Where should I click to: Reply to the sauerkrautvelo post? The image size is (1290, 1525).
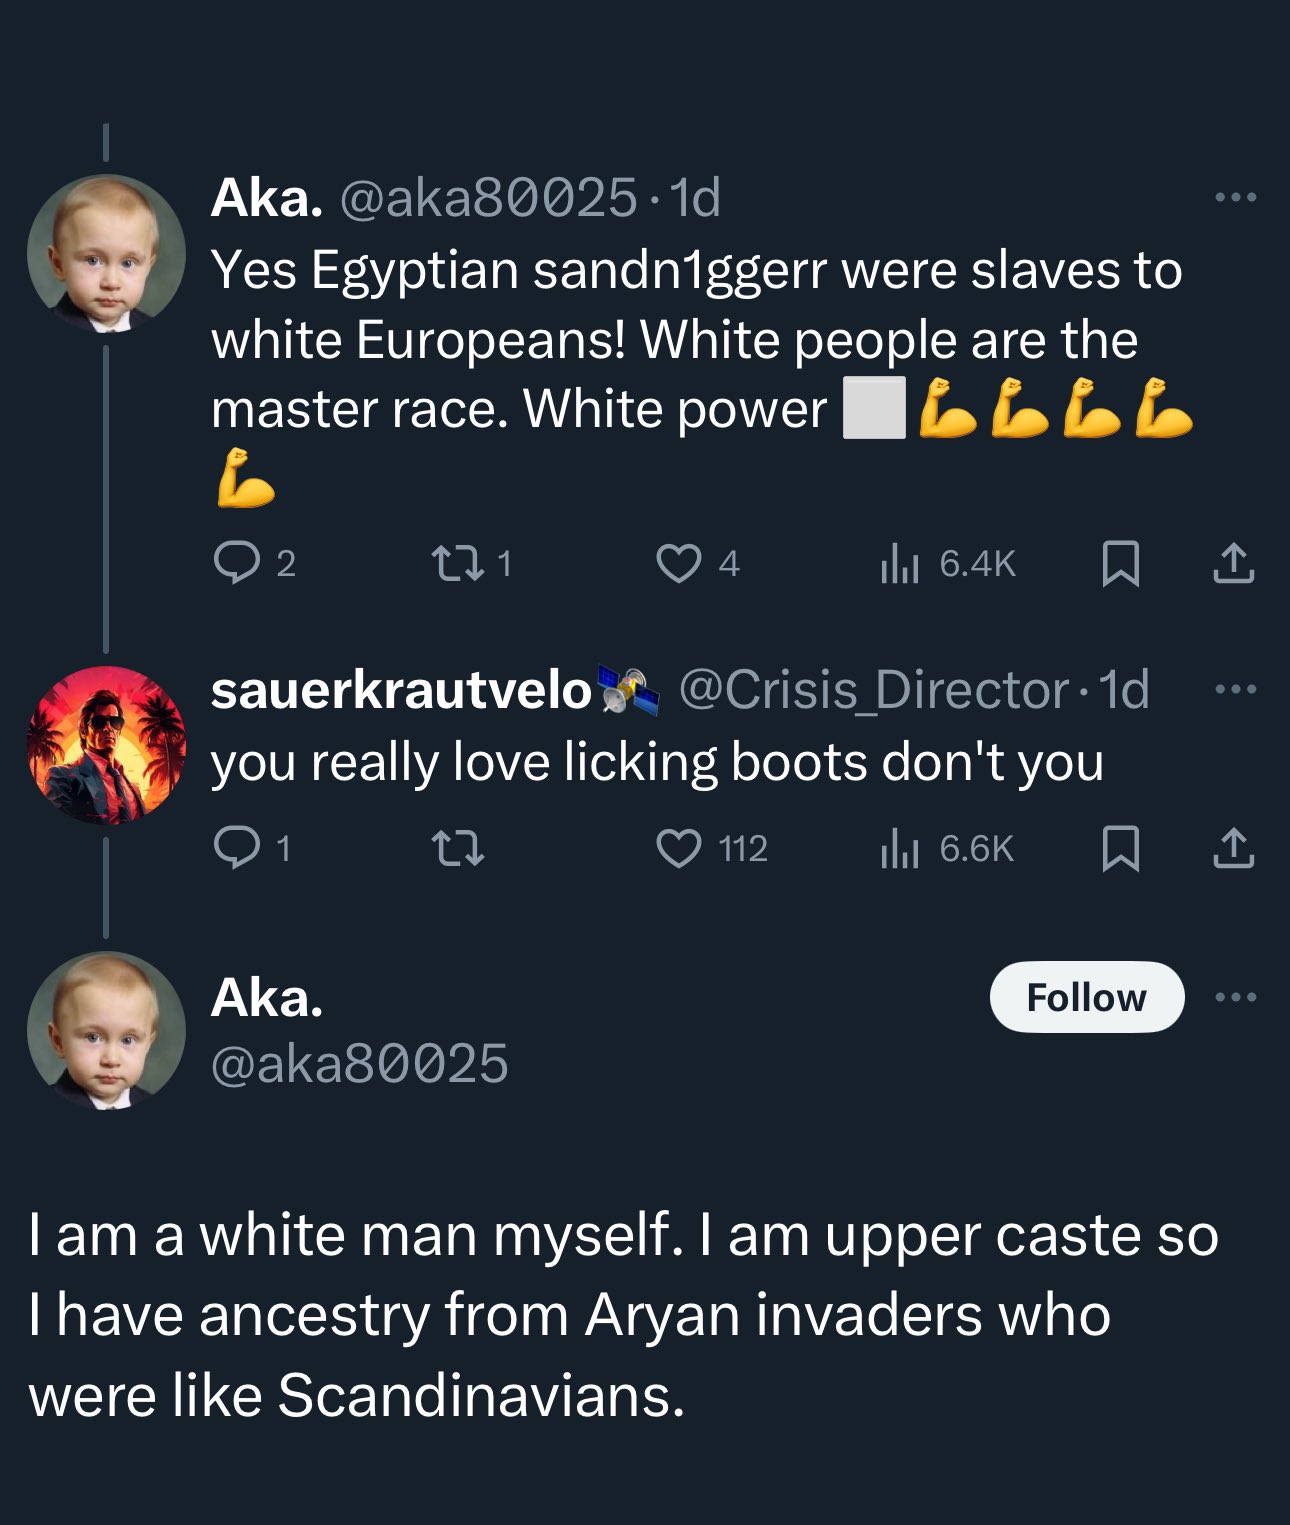click(236, 848)
